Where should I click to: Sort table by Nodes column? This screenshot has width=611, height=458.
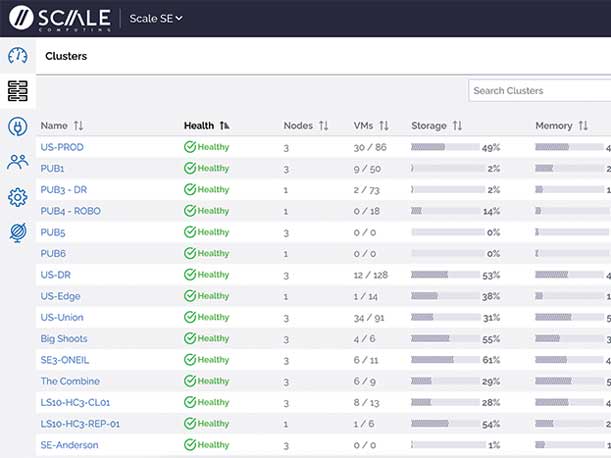pyautogui.click(x=305, y=126)
